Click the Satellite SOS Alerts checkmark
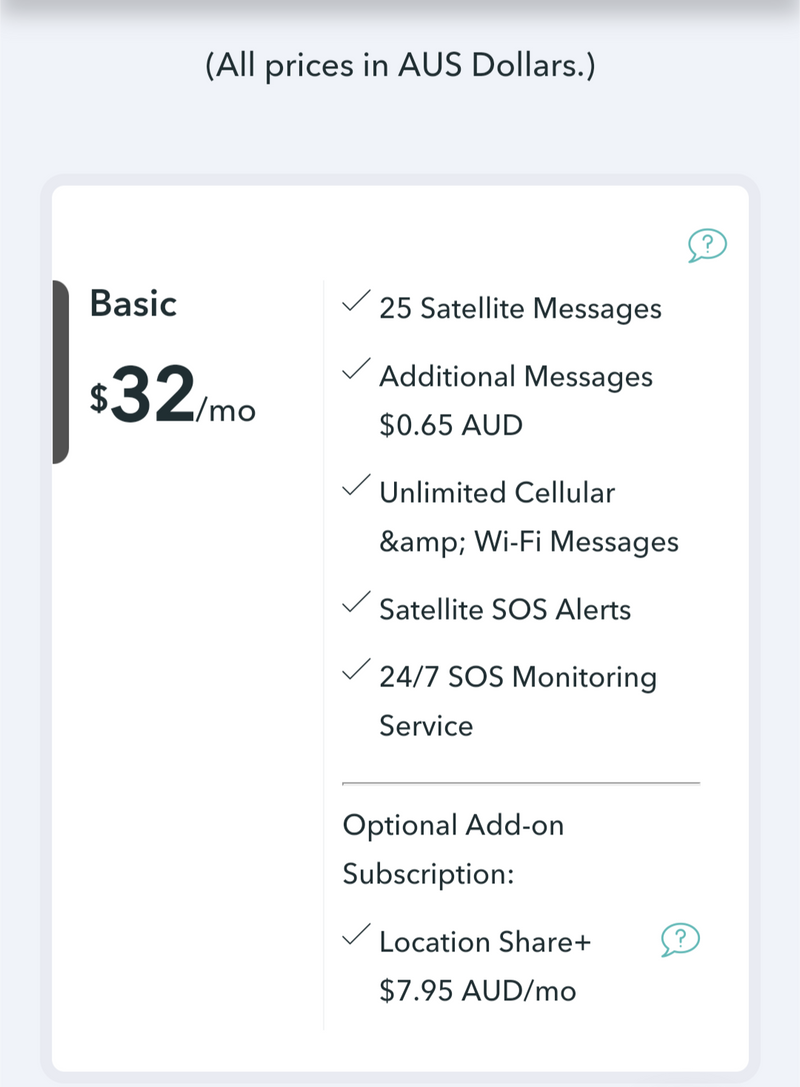This screenshot has height=1087, width=800. [x=353, y=603]
